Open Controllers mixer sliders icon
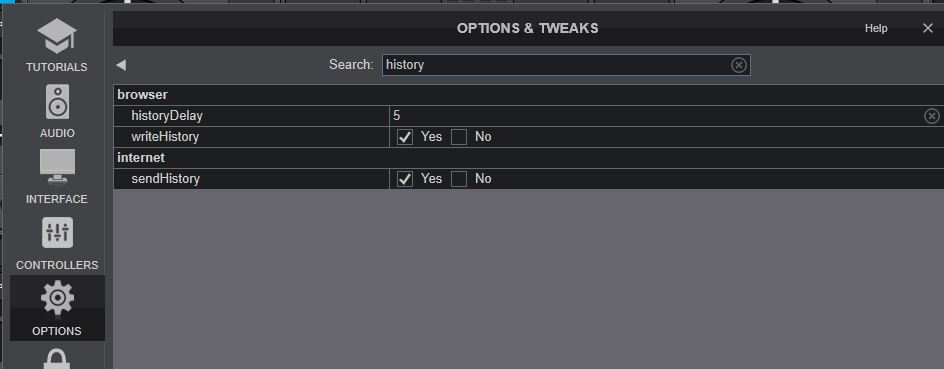This screenshot has width=944, height=369. 57,232
